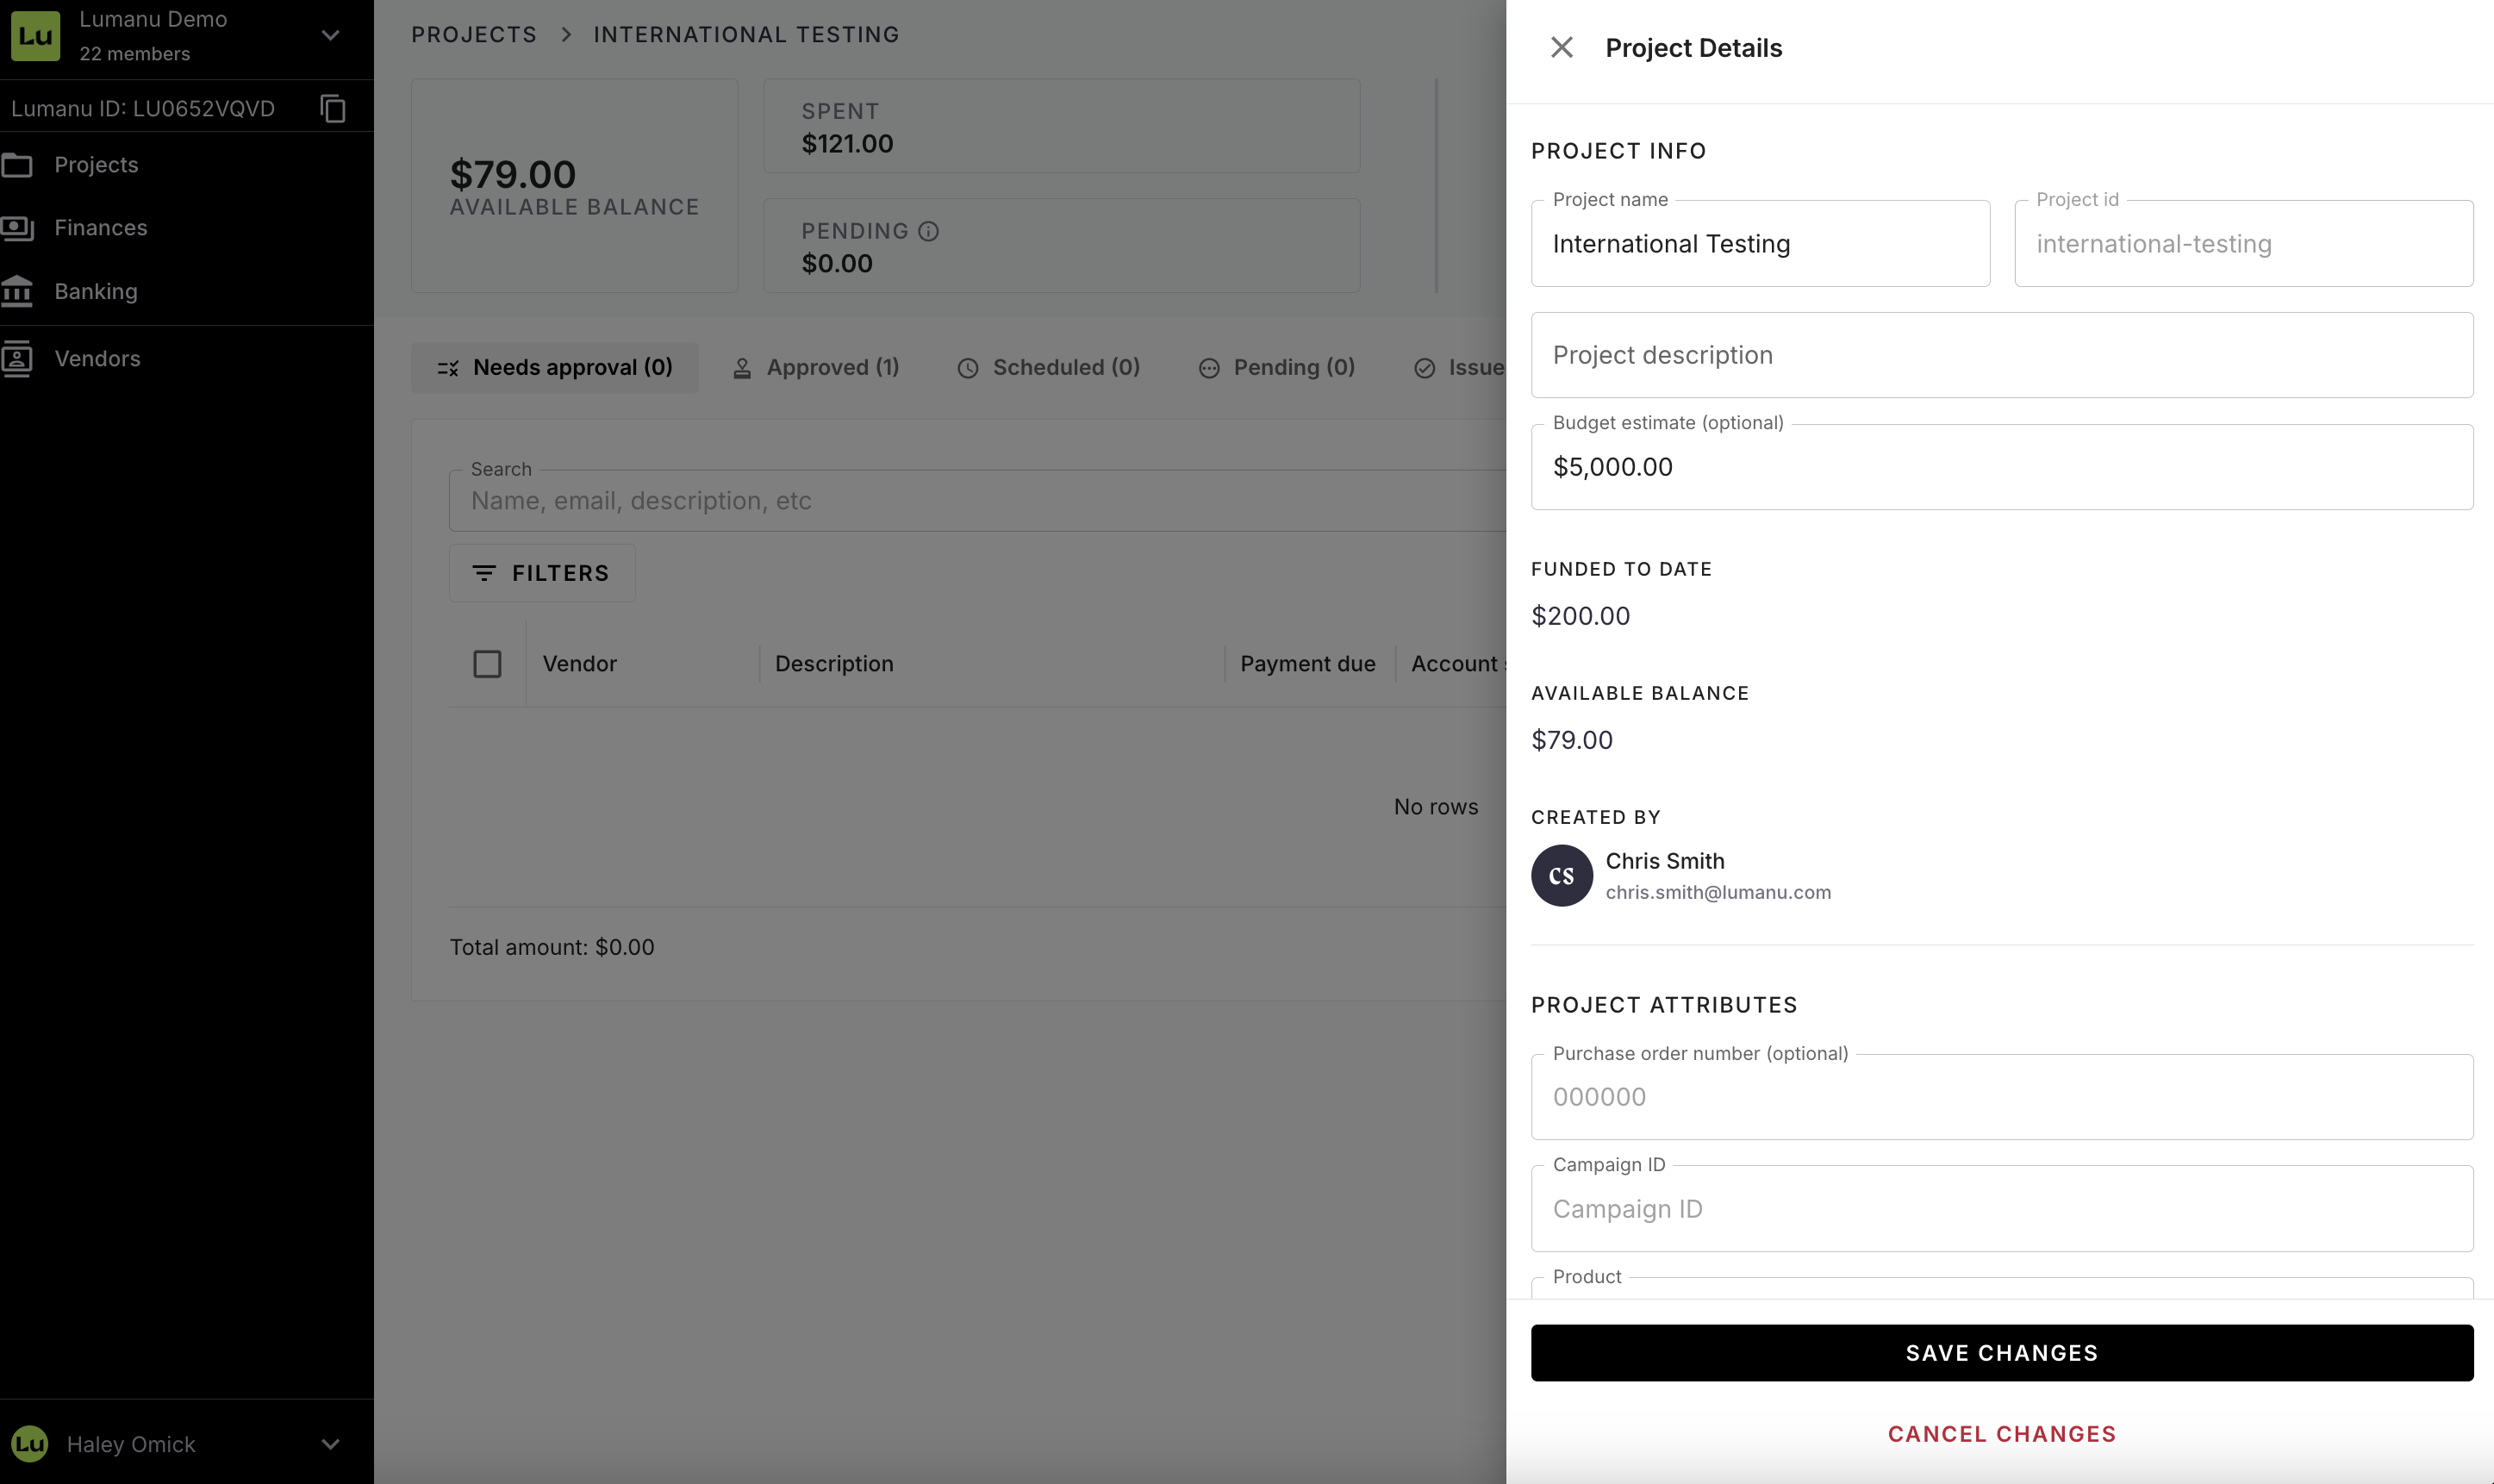2494x1484 pixels.
Task: Expand the Haley Omick user menu
Action: [331, 1444]
